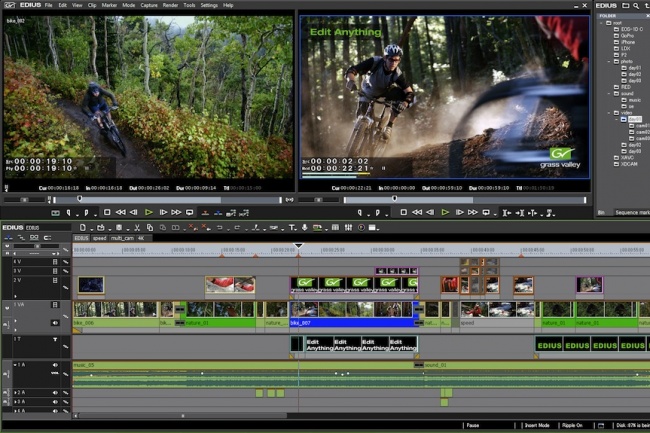
Task: Open the Marker menu
Action: coord(109,5)
